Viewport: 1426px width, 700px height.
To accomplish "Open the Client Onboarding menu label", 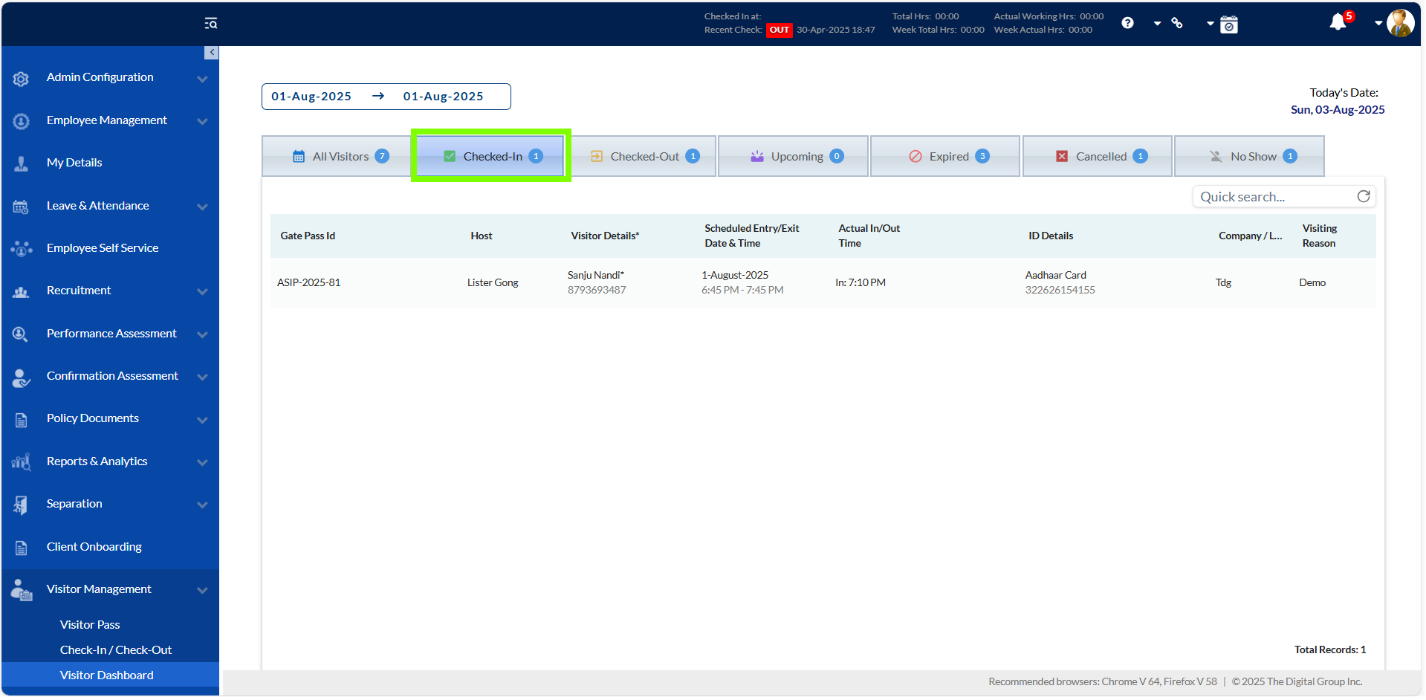I will tap(94, 547).
